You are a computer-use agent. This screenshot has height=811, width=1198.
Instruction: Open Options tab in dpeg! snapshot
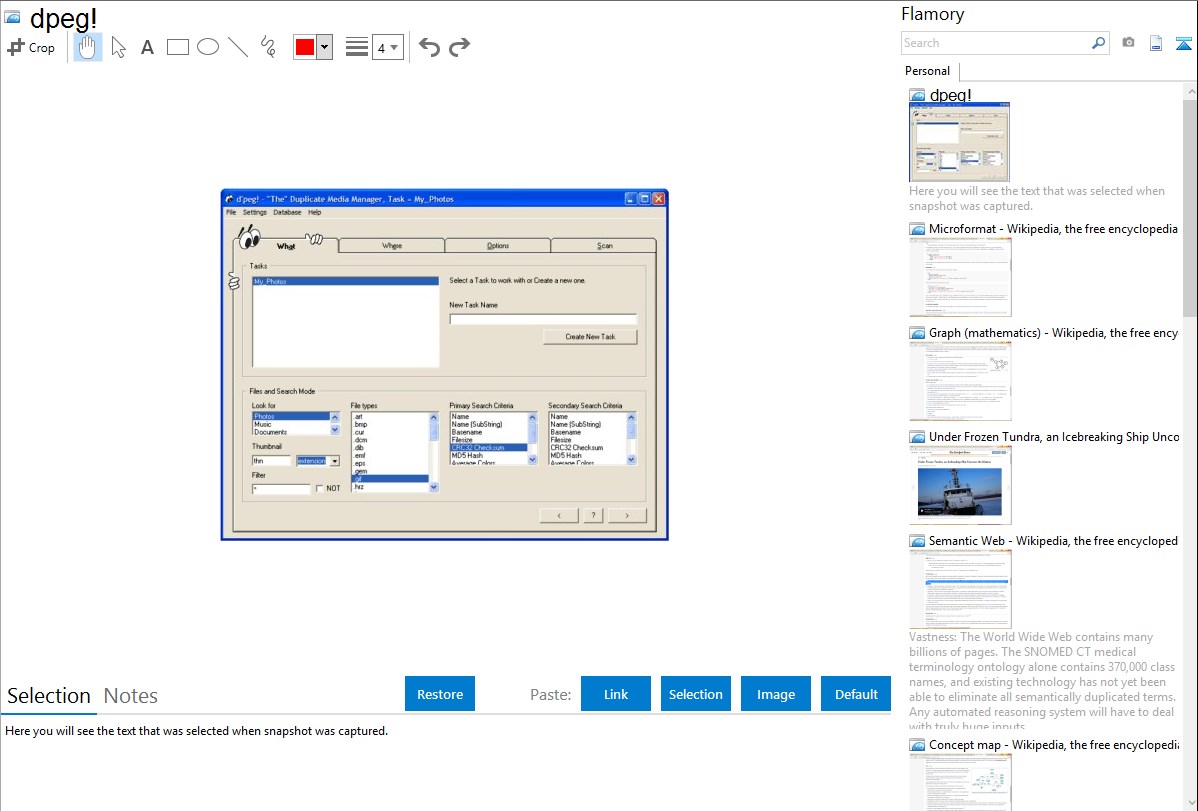497,246
